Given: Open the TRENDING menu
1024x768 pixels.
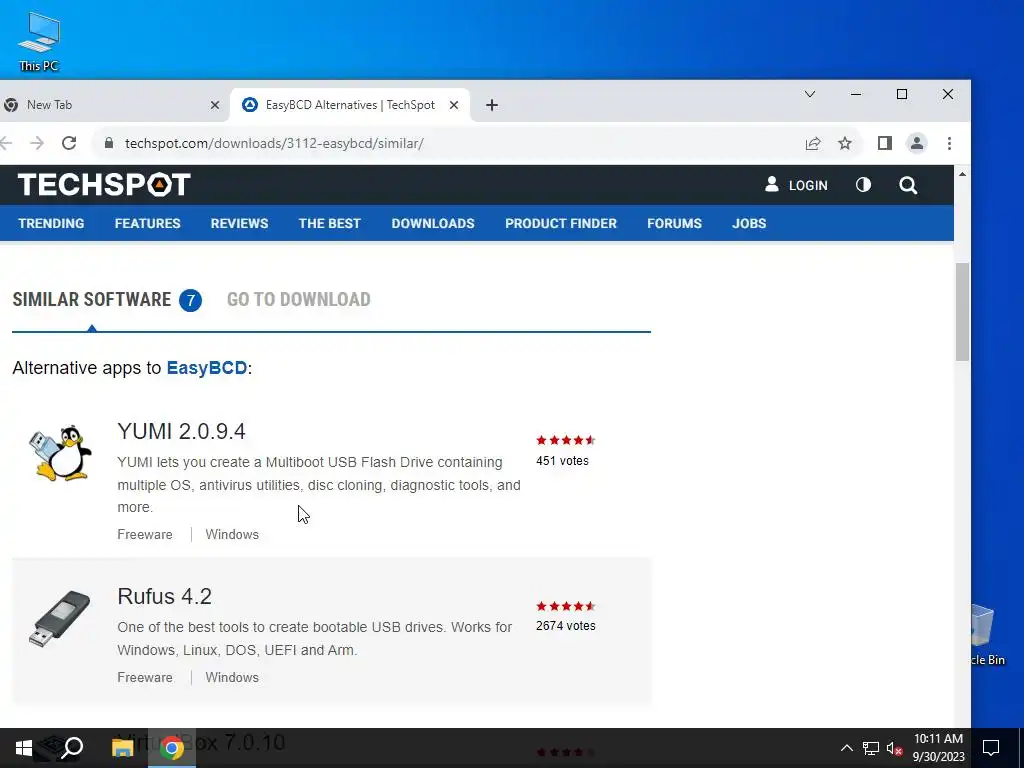Looking at the screenshot, I should (52, 223).
